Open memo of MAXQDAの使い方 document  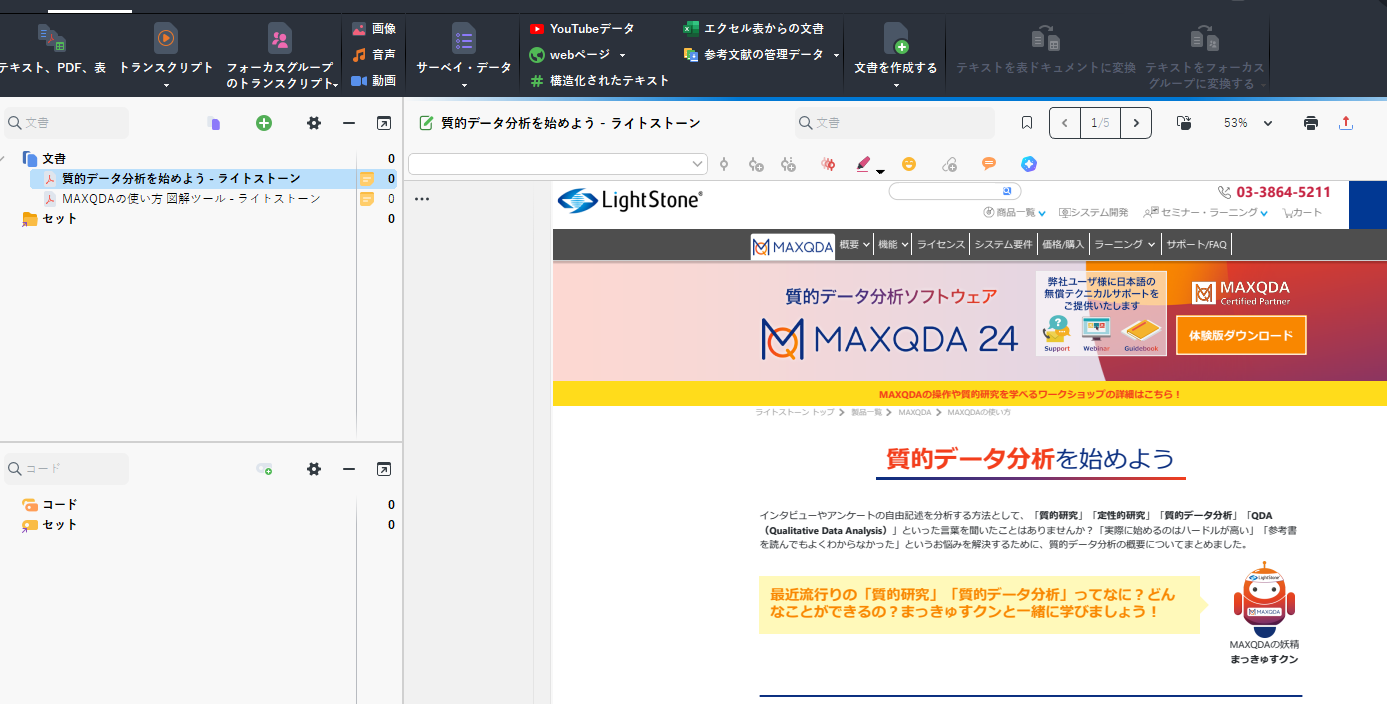pyautogui.click(x=367, y=199)
